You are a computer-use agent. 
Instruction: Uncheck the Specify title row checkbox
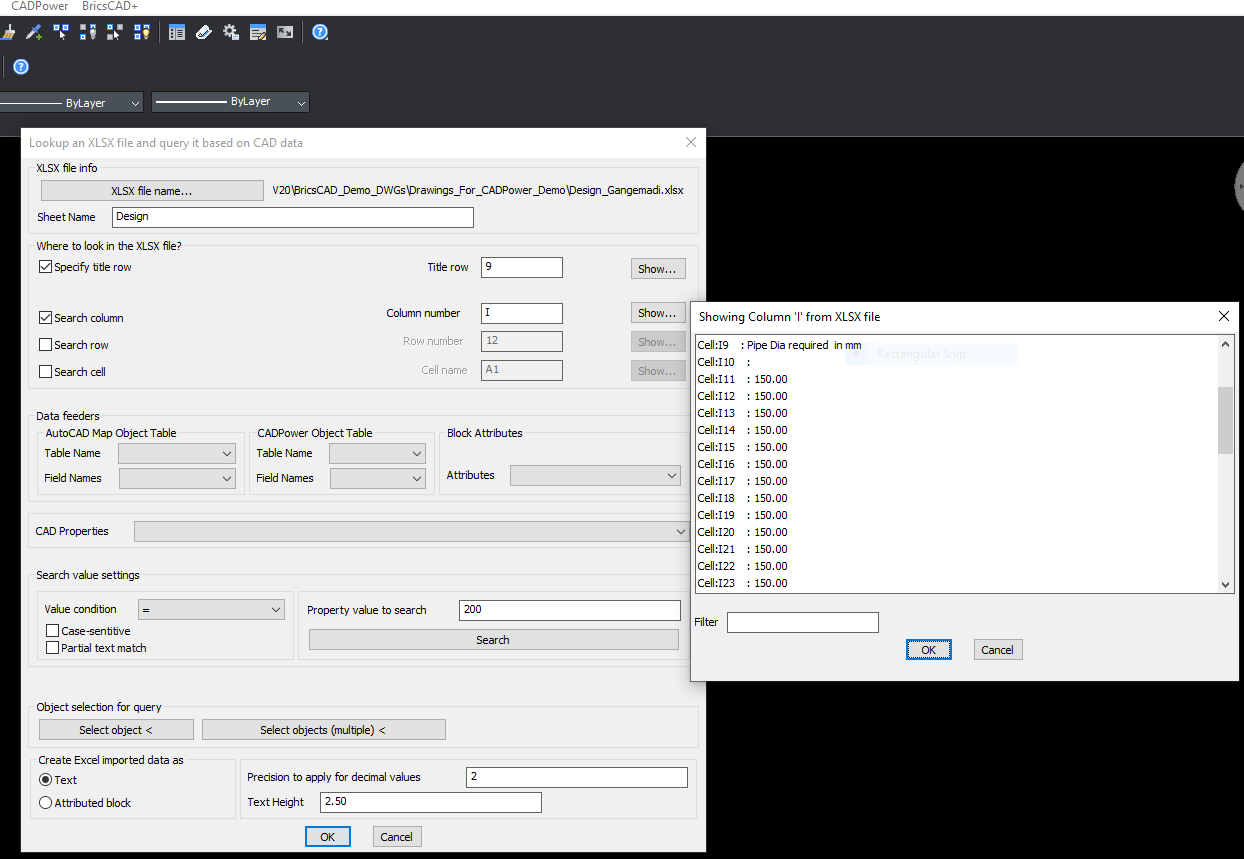45,267
